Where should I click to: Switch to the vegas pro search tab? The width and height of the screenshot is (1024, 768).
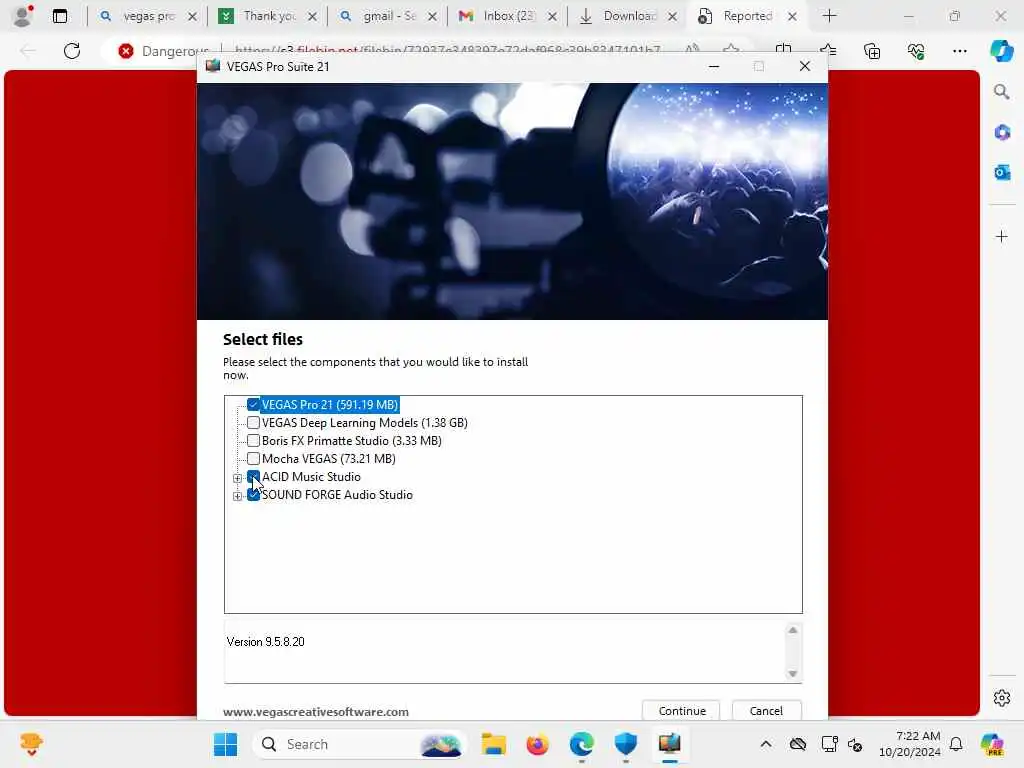[x=148, y=16]
